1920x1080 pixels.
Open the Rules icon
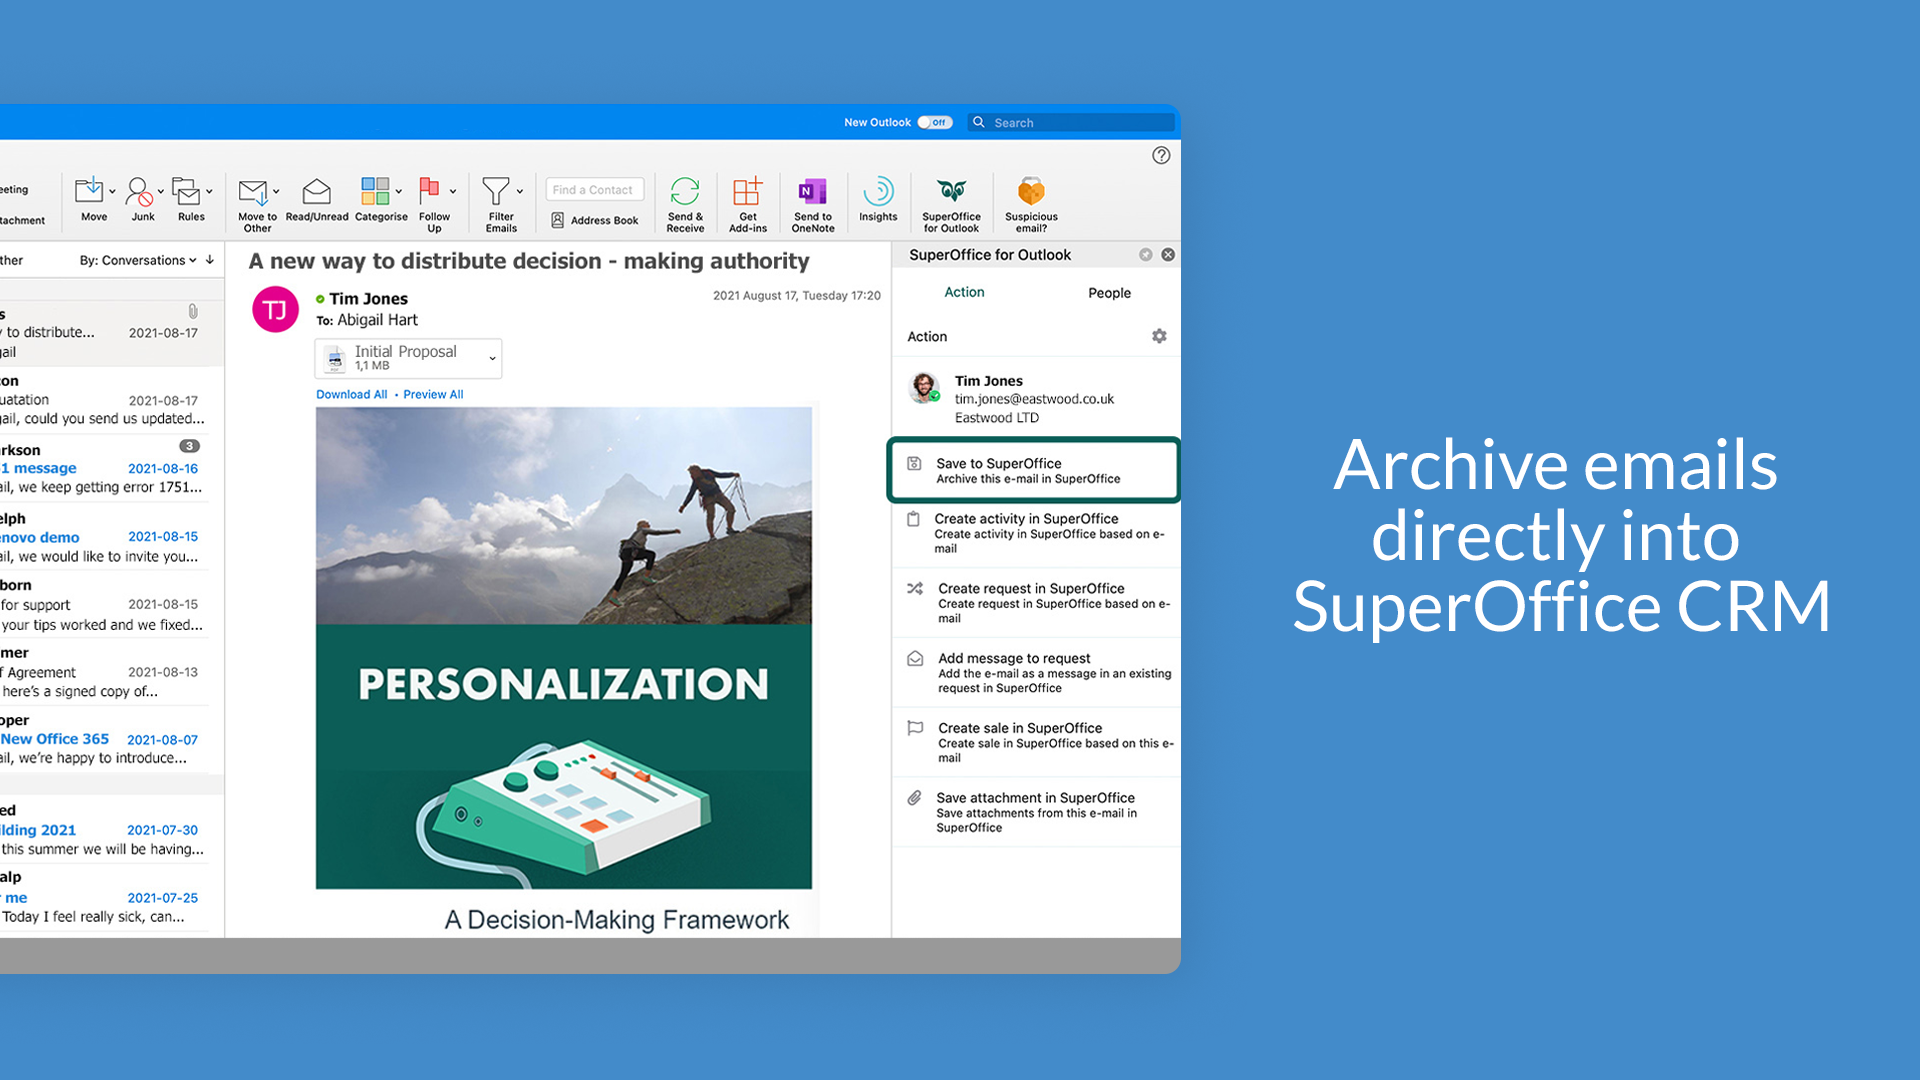pos(186,190)
